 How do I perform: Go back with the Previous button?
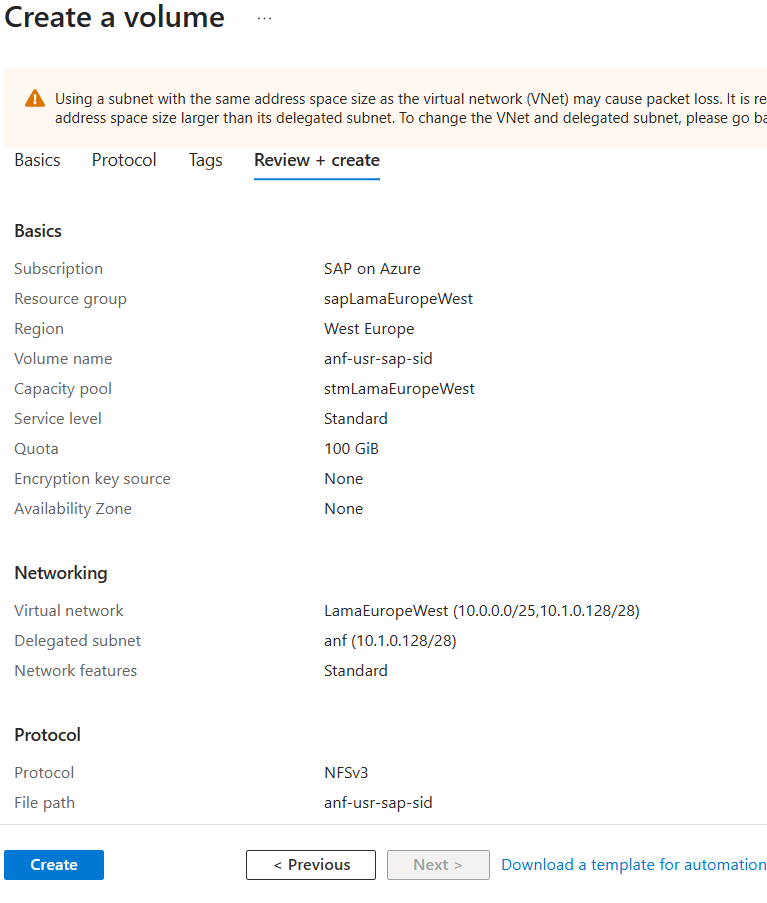tap(311, 865)
